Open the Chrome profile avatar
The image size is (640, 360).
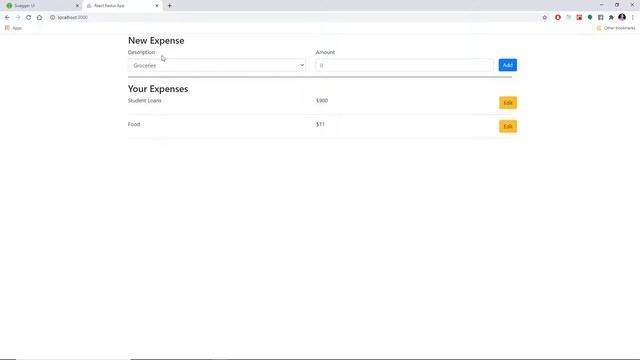[x=622, y=17]
